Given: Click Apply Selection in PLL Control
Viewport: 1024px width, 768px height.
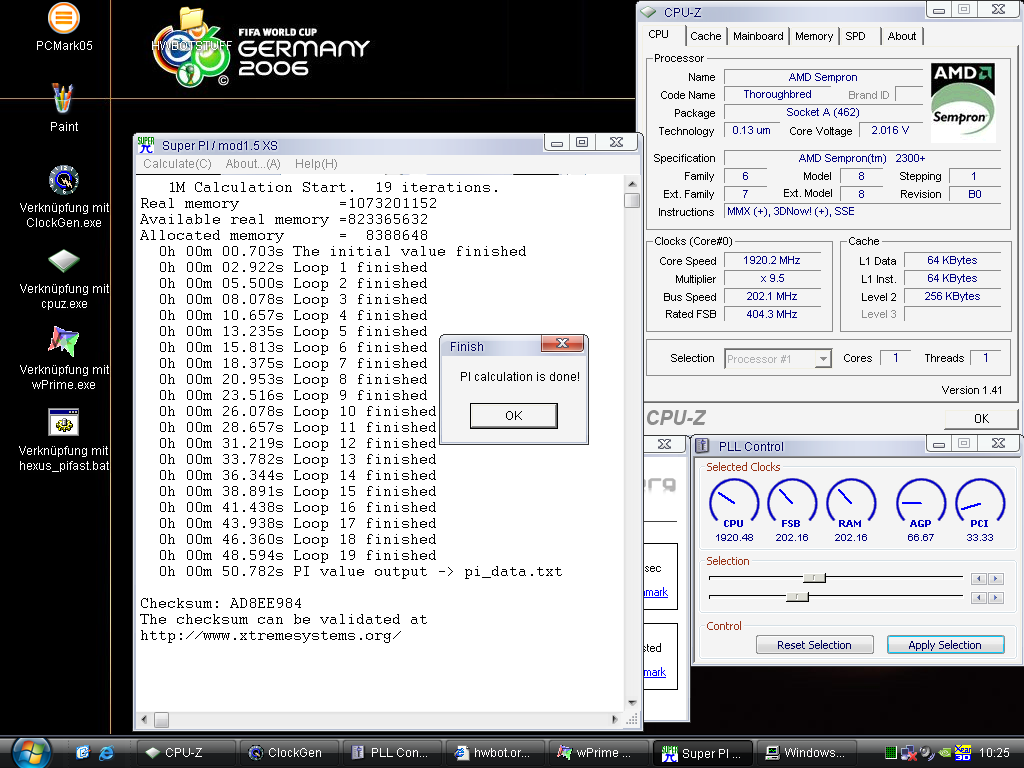Looking at the screenshot, I should (x=945, y=645).
